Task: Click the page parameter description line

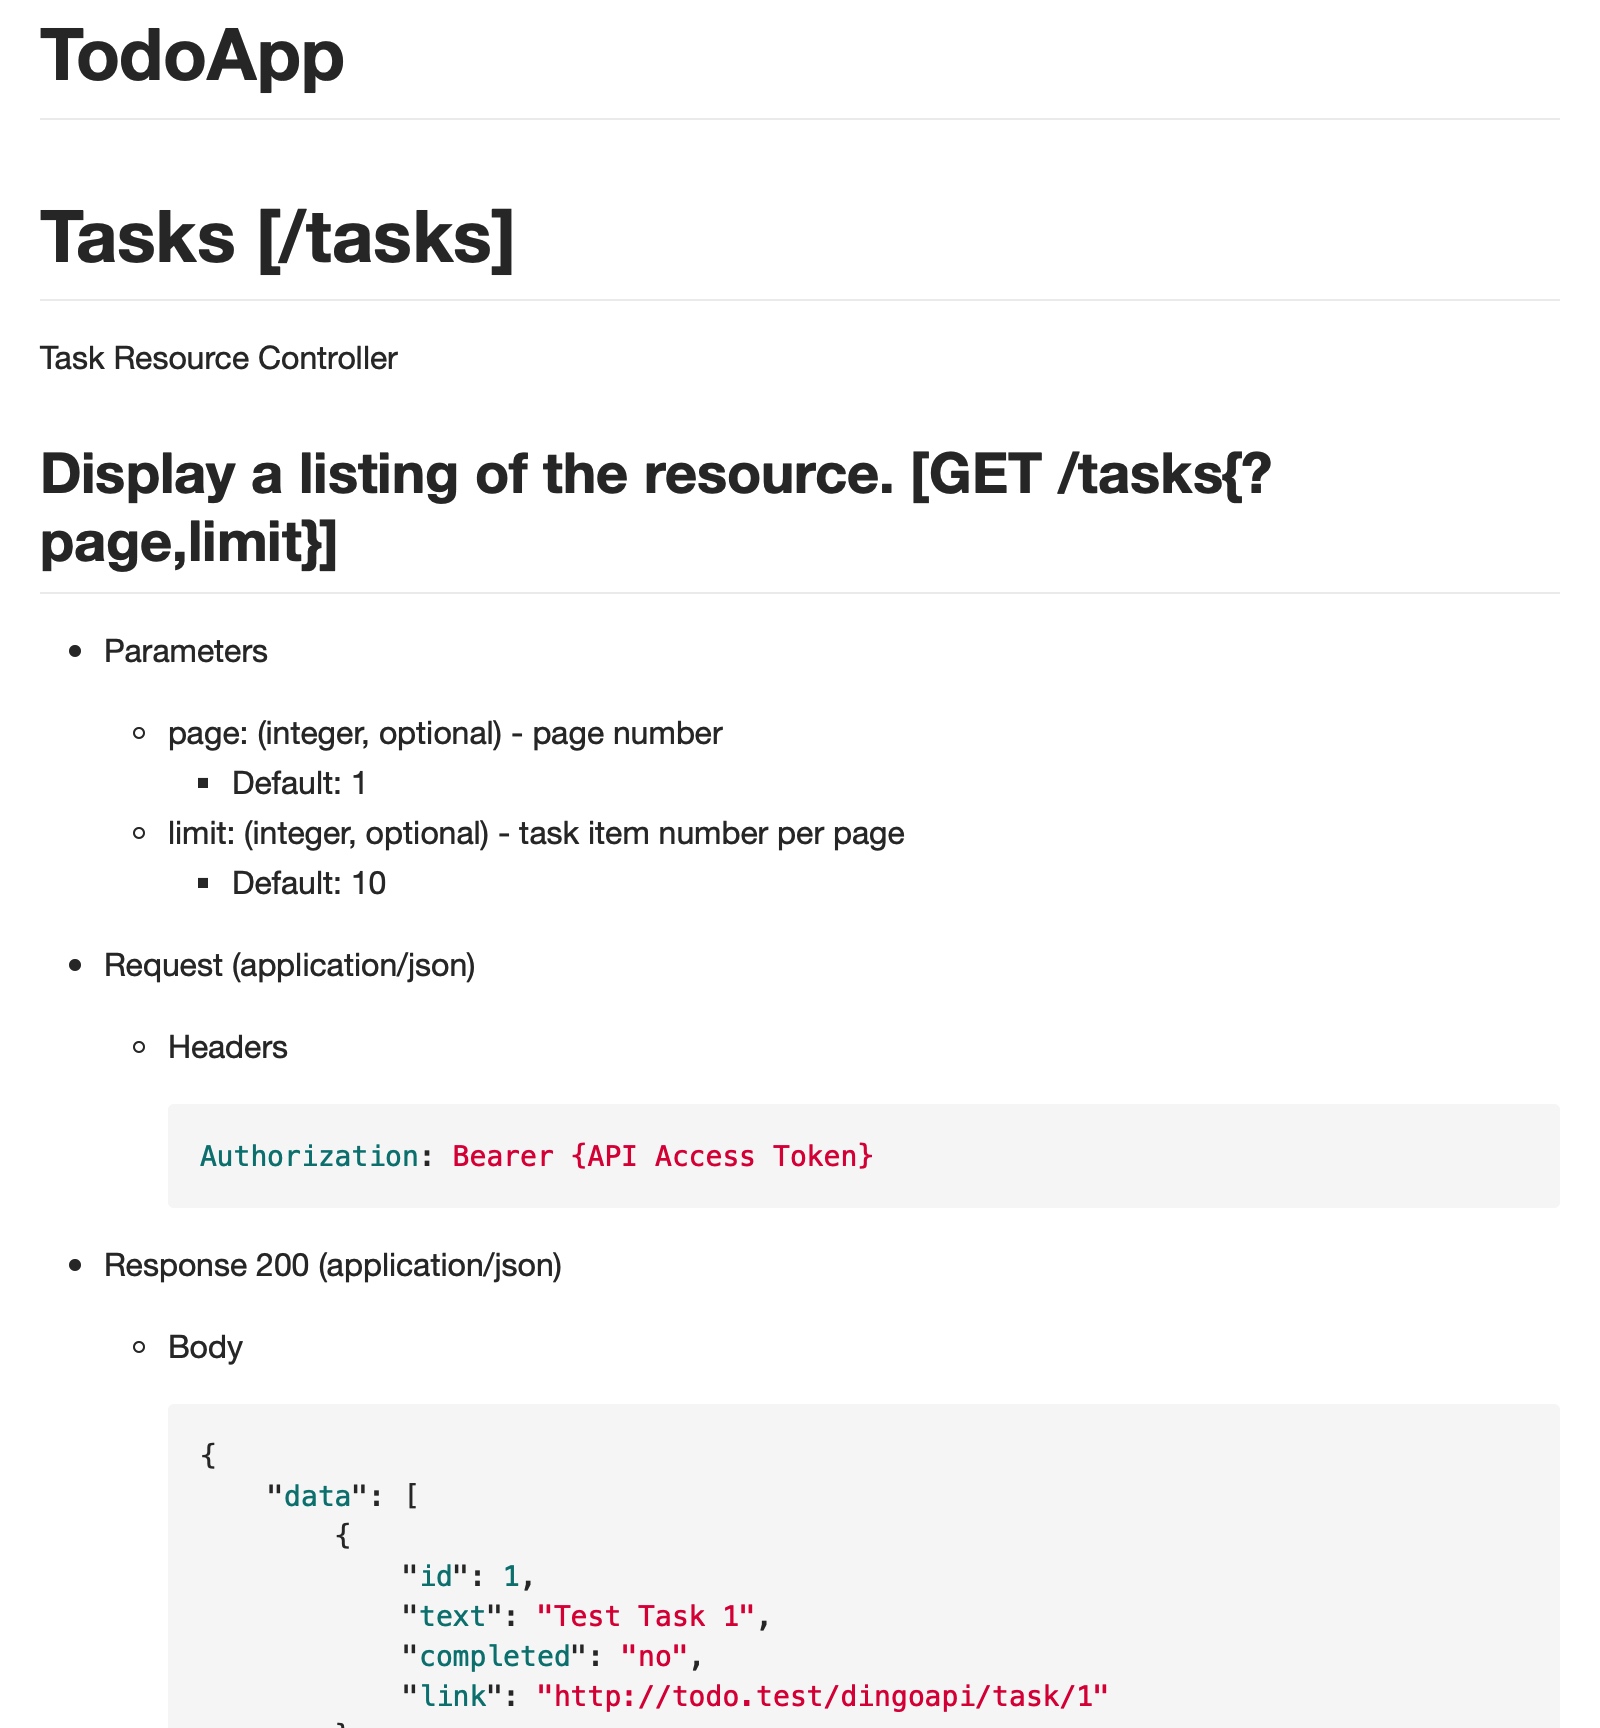Action: coord(445,733)
